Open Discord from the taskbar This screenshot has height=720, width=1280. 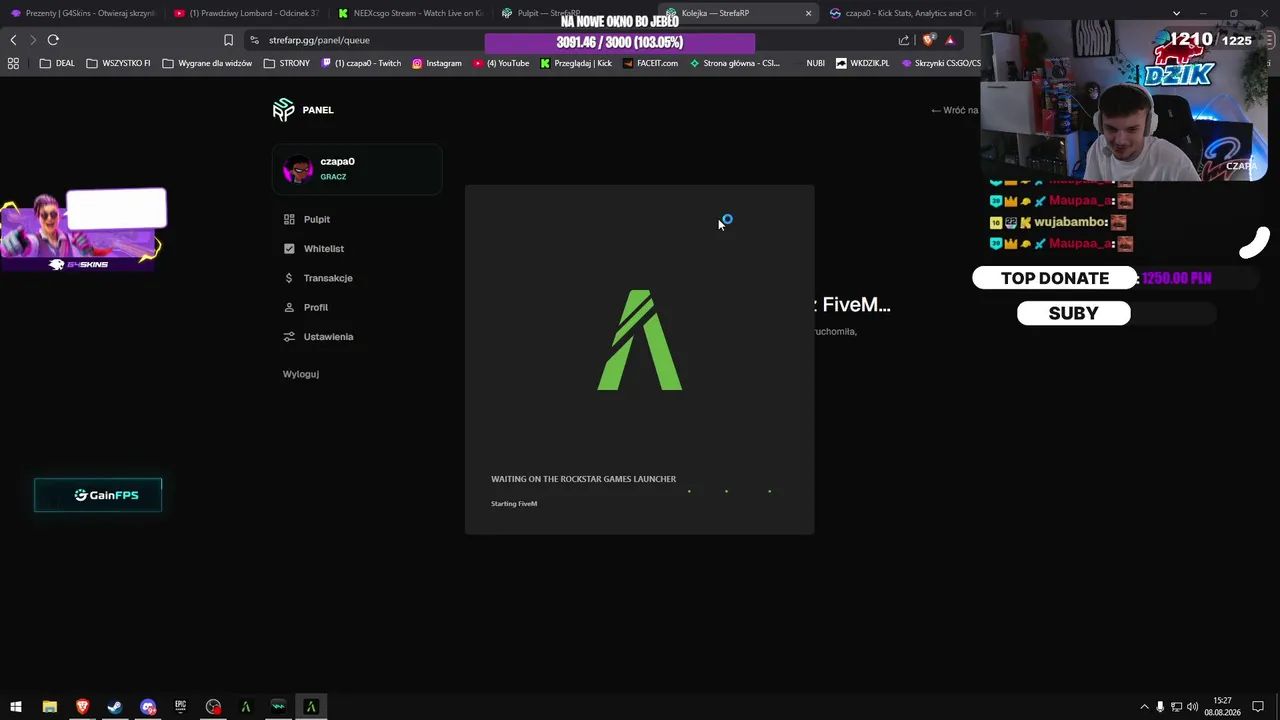pos(148,707)
